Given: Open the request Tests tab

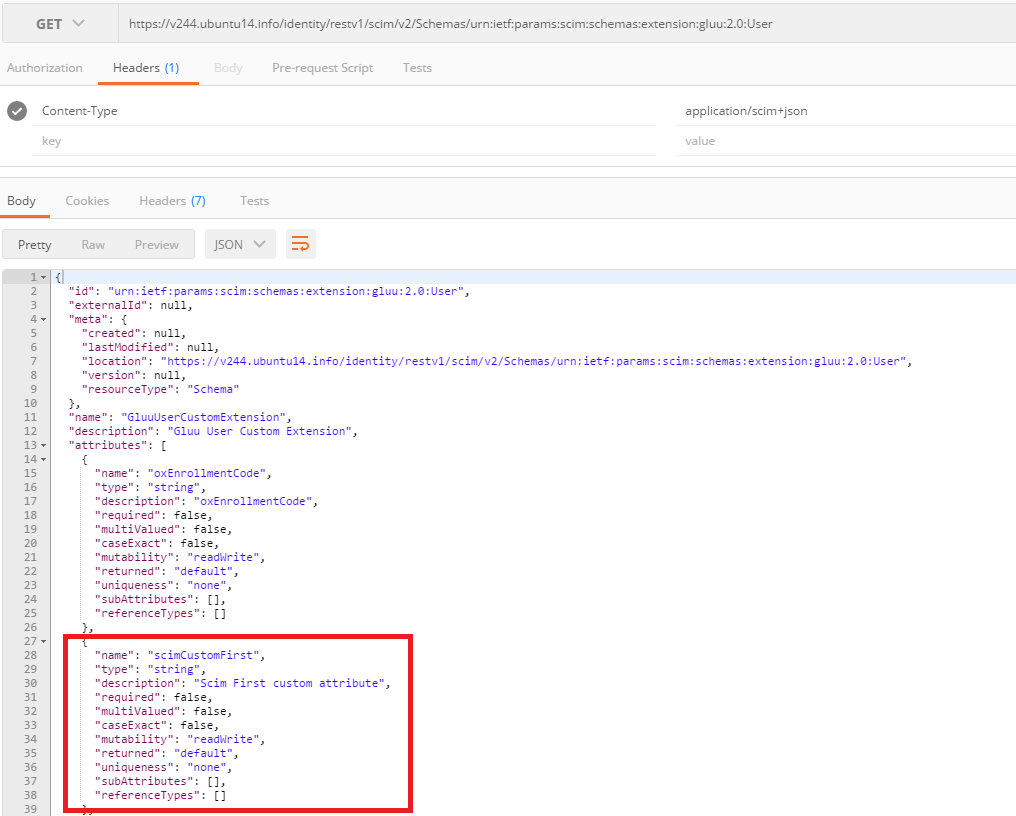Looking at the screenshot, I should [417, 68].
